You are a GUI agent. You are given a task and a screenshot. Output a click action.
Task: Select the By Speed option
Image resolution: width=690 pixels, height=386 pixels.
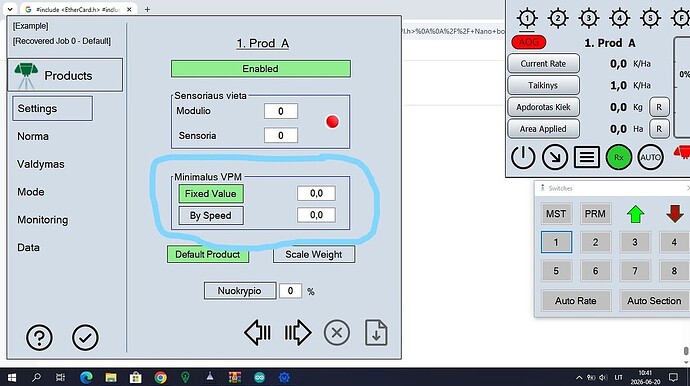pos(211,216)
